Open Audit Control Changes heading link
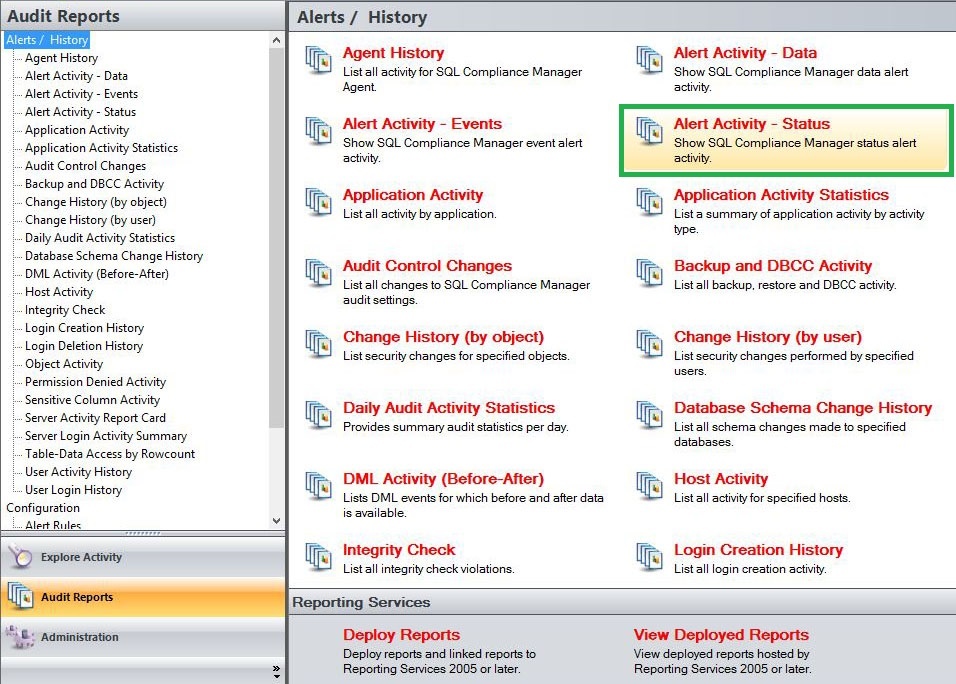956x684 pixels. (x=427, y=266)
